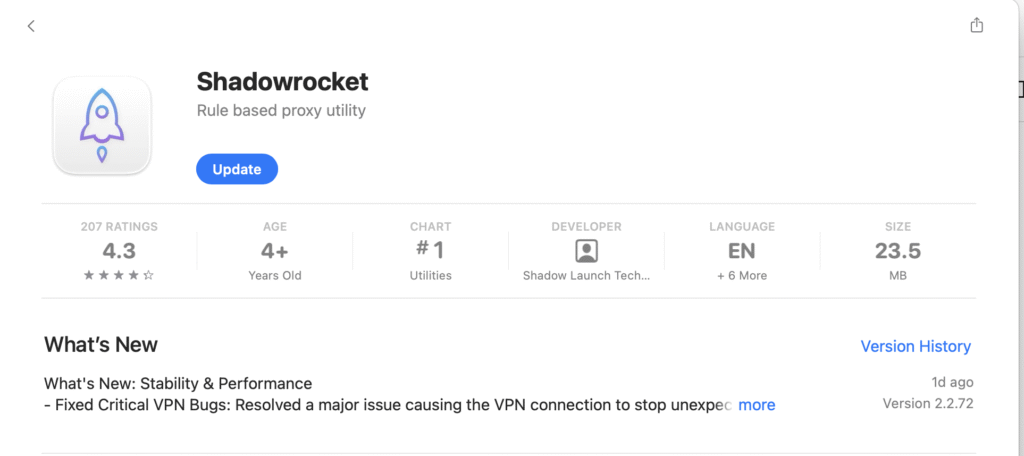Image resolution: width=1024 pixels, height=456 pixels.
Task: Open Version History
Action: (915, 346)
